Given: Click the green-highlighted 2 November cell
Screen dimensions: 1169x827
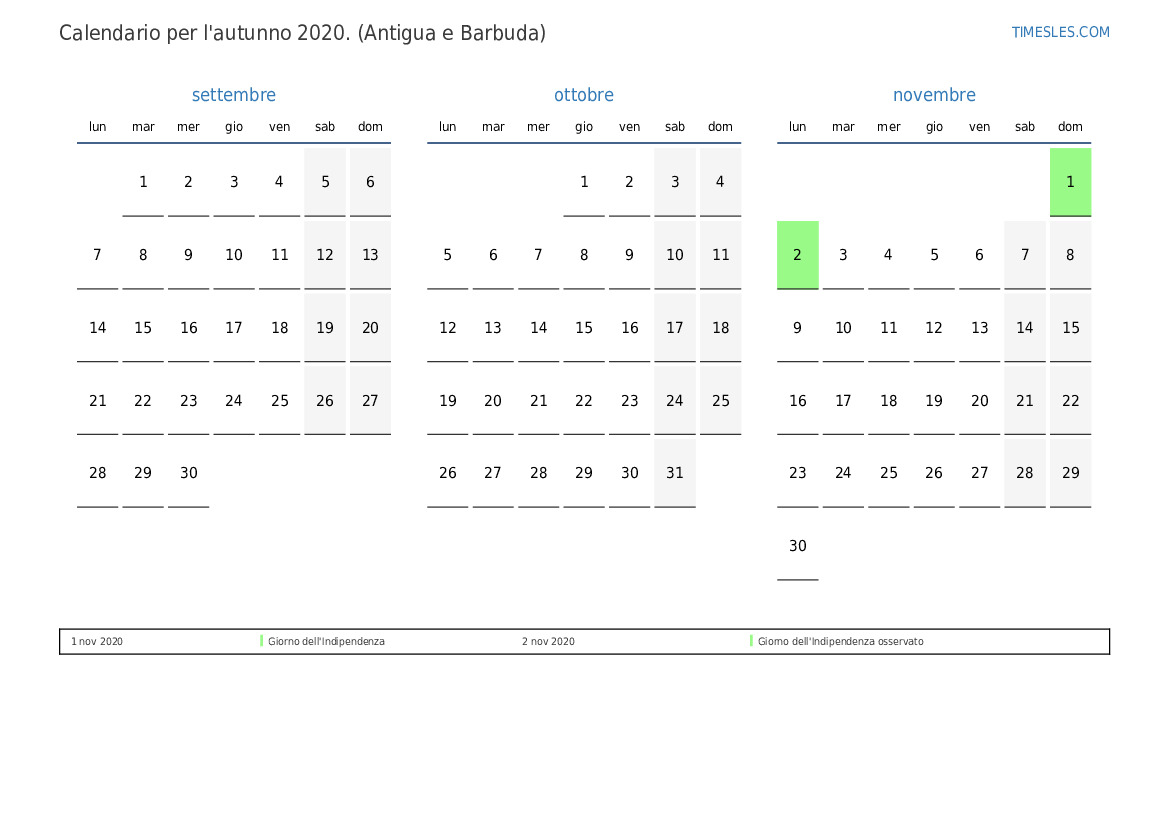Looking at the screenshot, I should point(797,255).
